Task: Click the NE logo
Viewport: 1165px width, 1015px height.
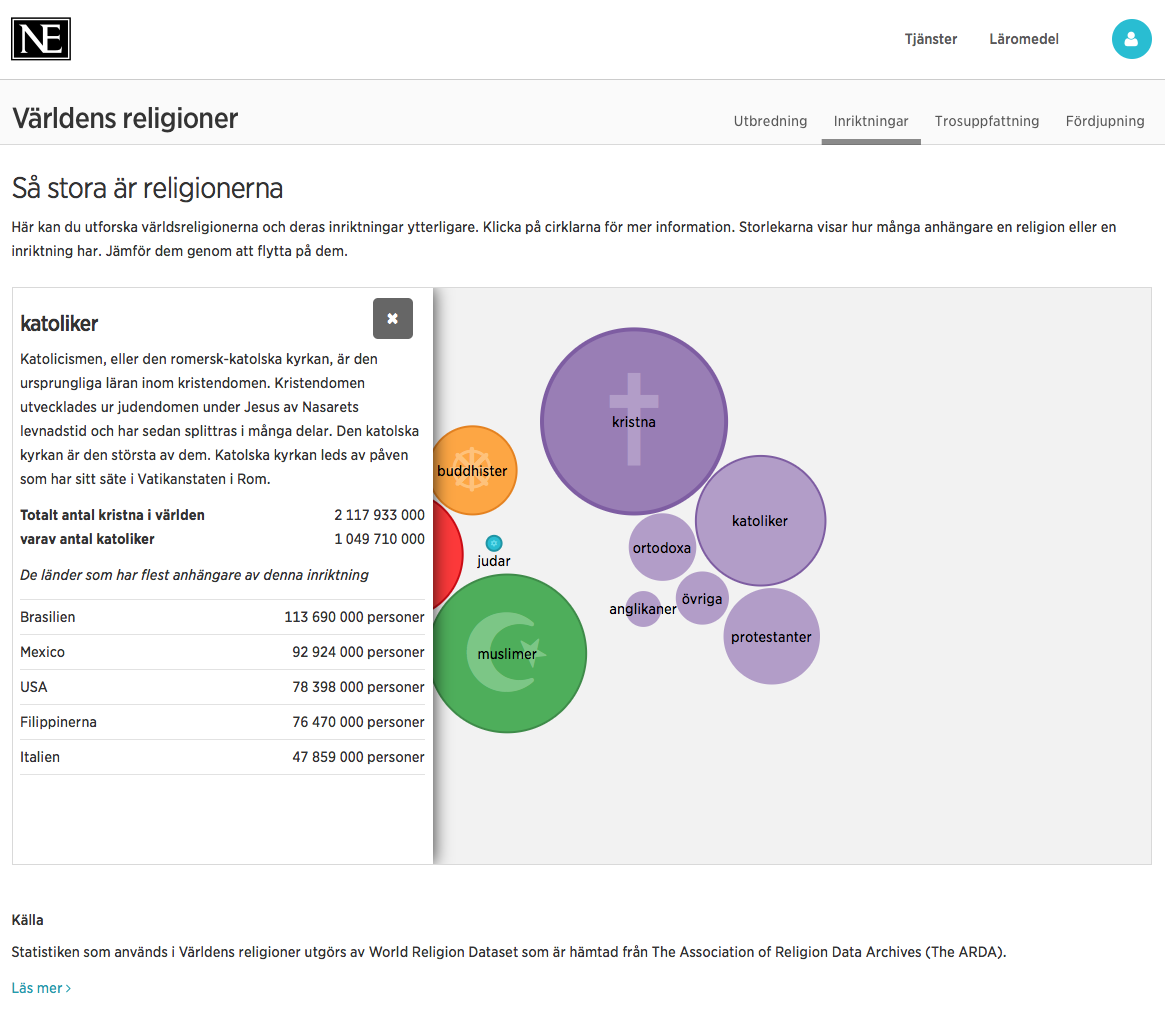Action: [x=41, y=39]
